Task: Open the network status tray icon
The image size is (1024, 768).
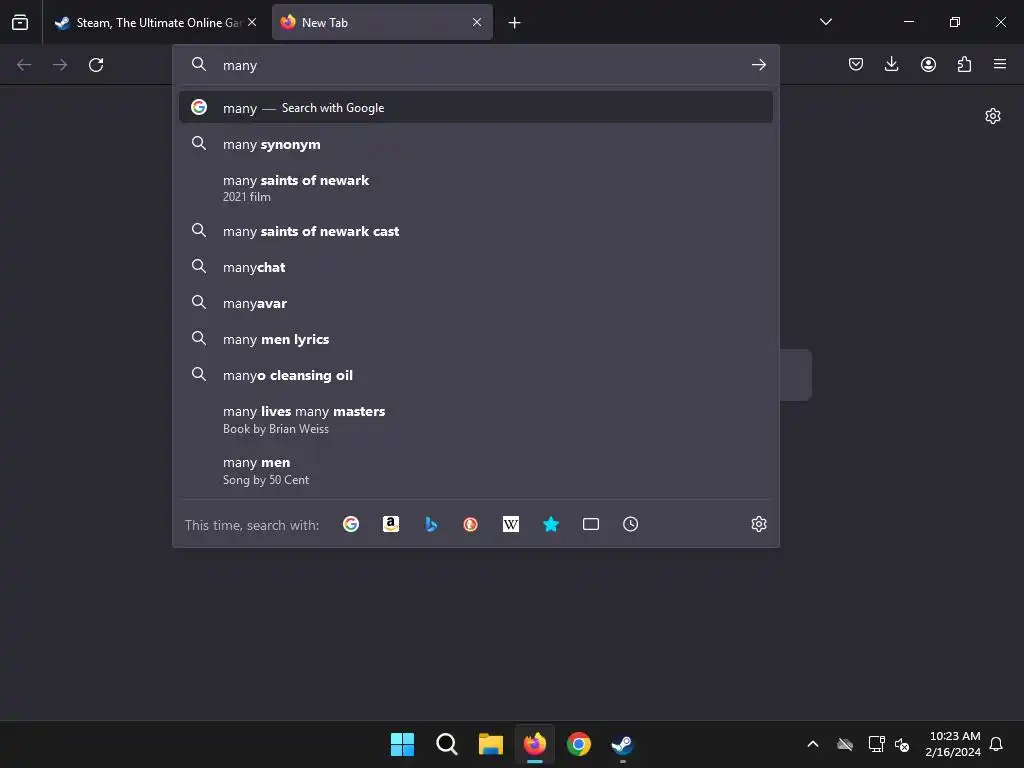Action: pos(876,744)
